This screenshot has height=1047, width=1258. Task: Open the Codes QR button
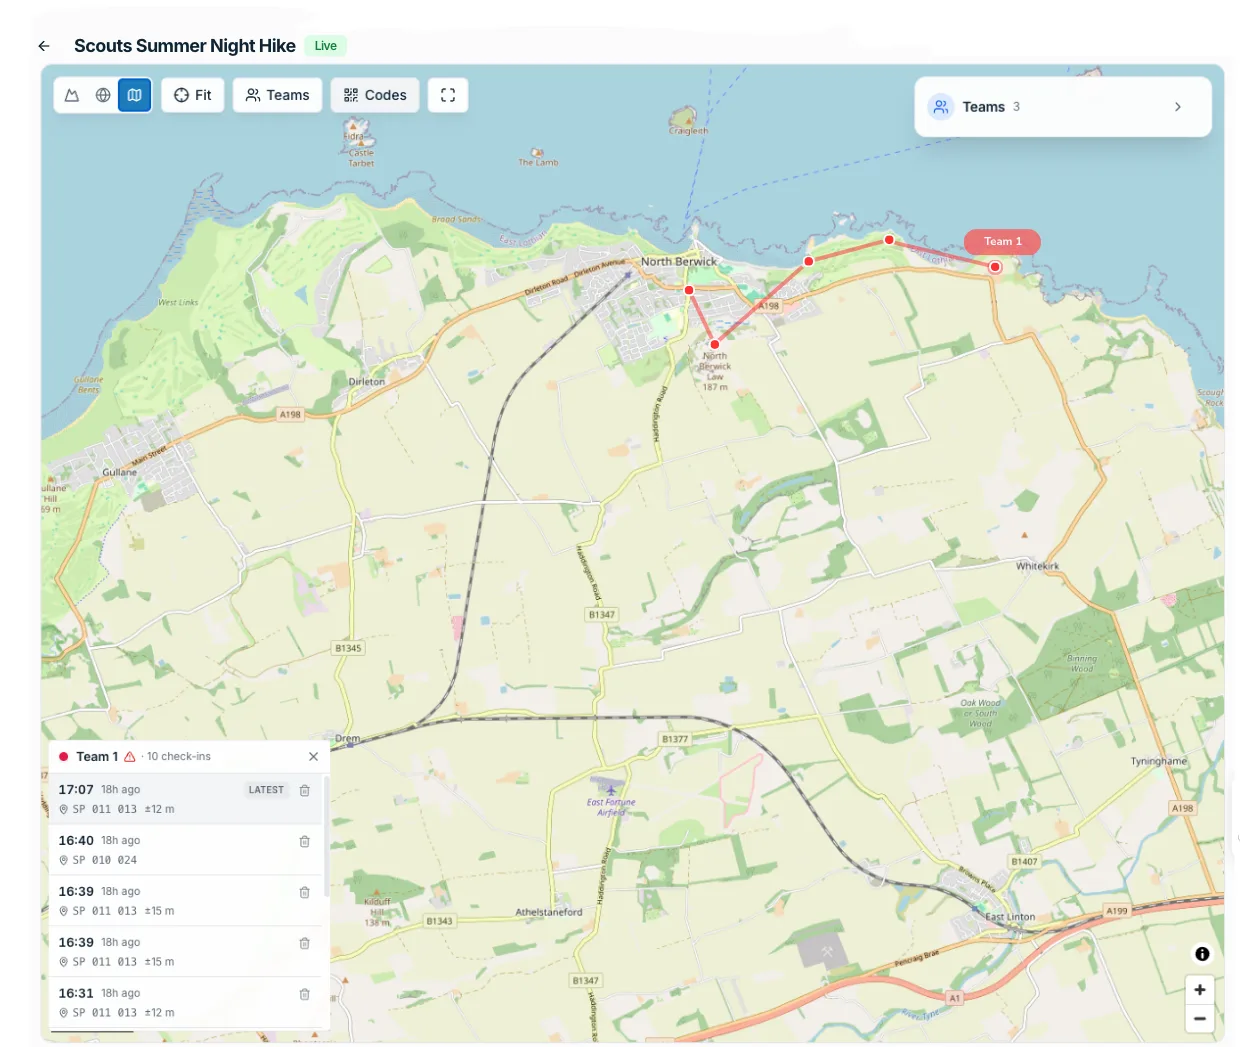375,95
